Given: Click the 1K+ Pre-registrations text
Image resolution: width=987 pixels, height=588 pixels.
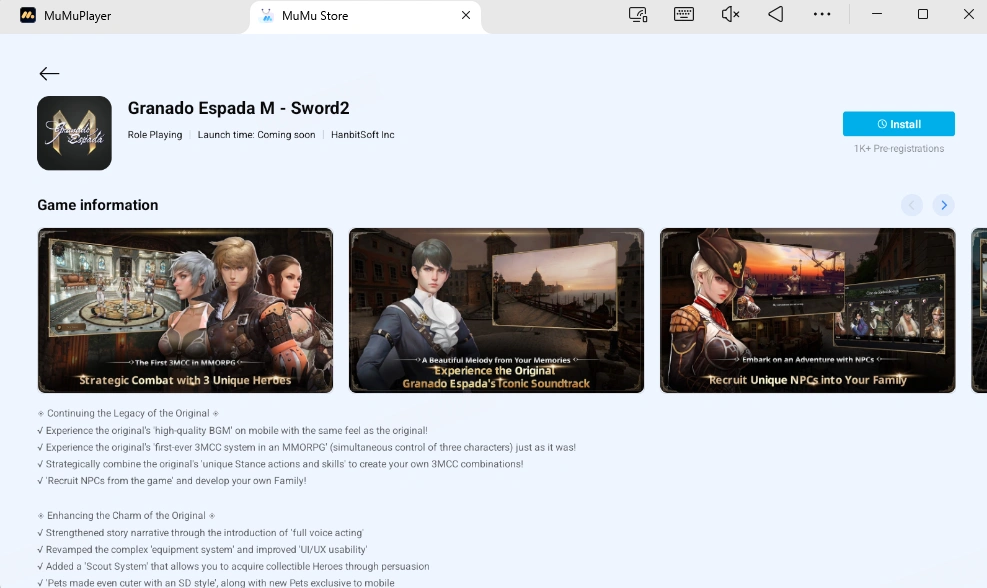Looking at the screenshot, I should click(899, 149).
